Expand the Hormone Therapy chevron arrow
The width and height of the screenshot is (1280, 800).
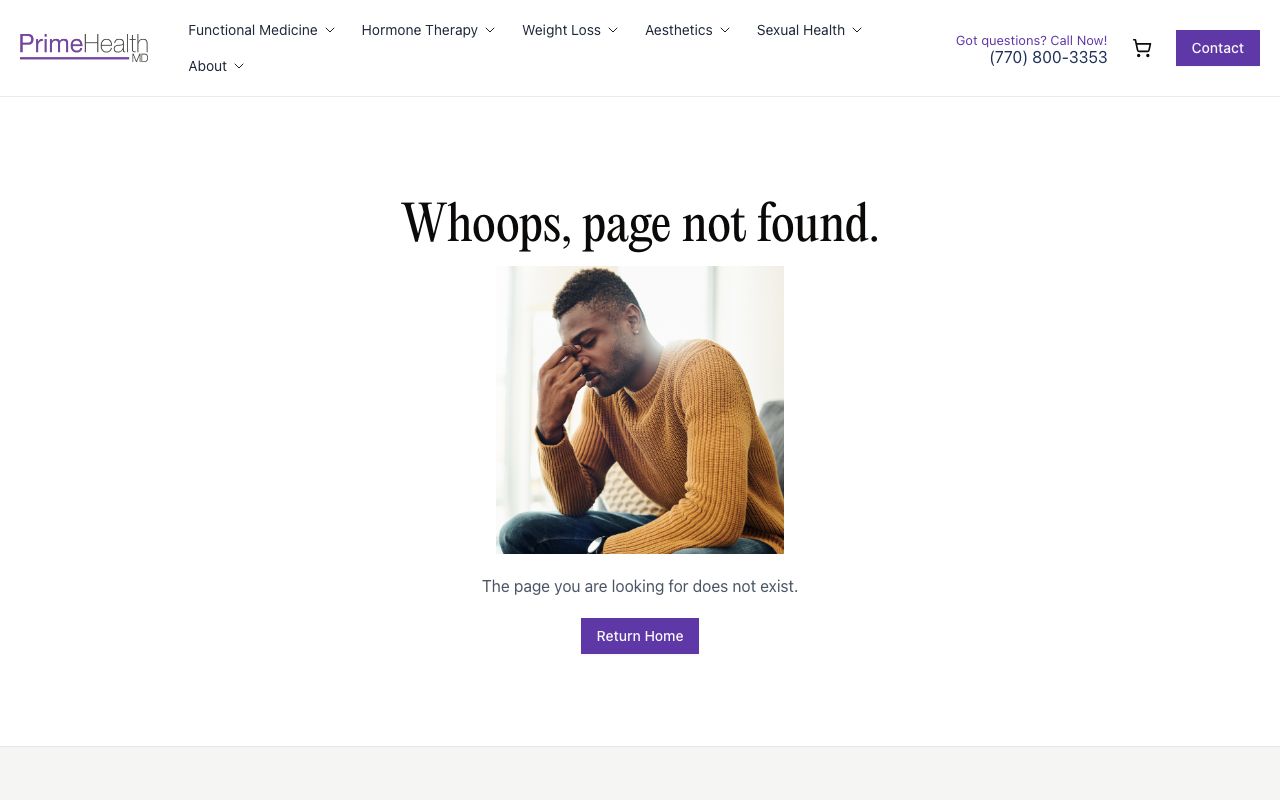[490, 30]
